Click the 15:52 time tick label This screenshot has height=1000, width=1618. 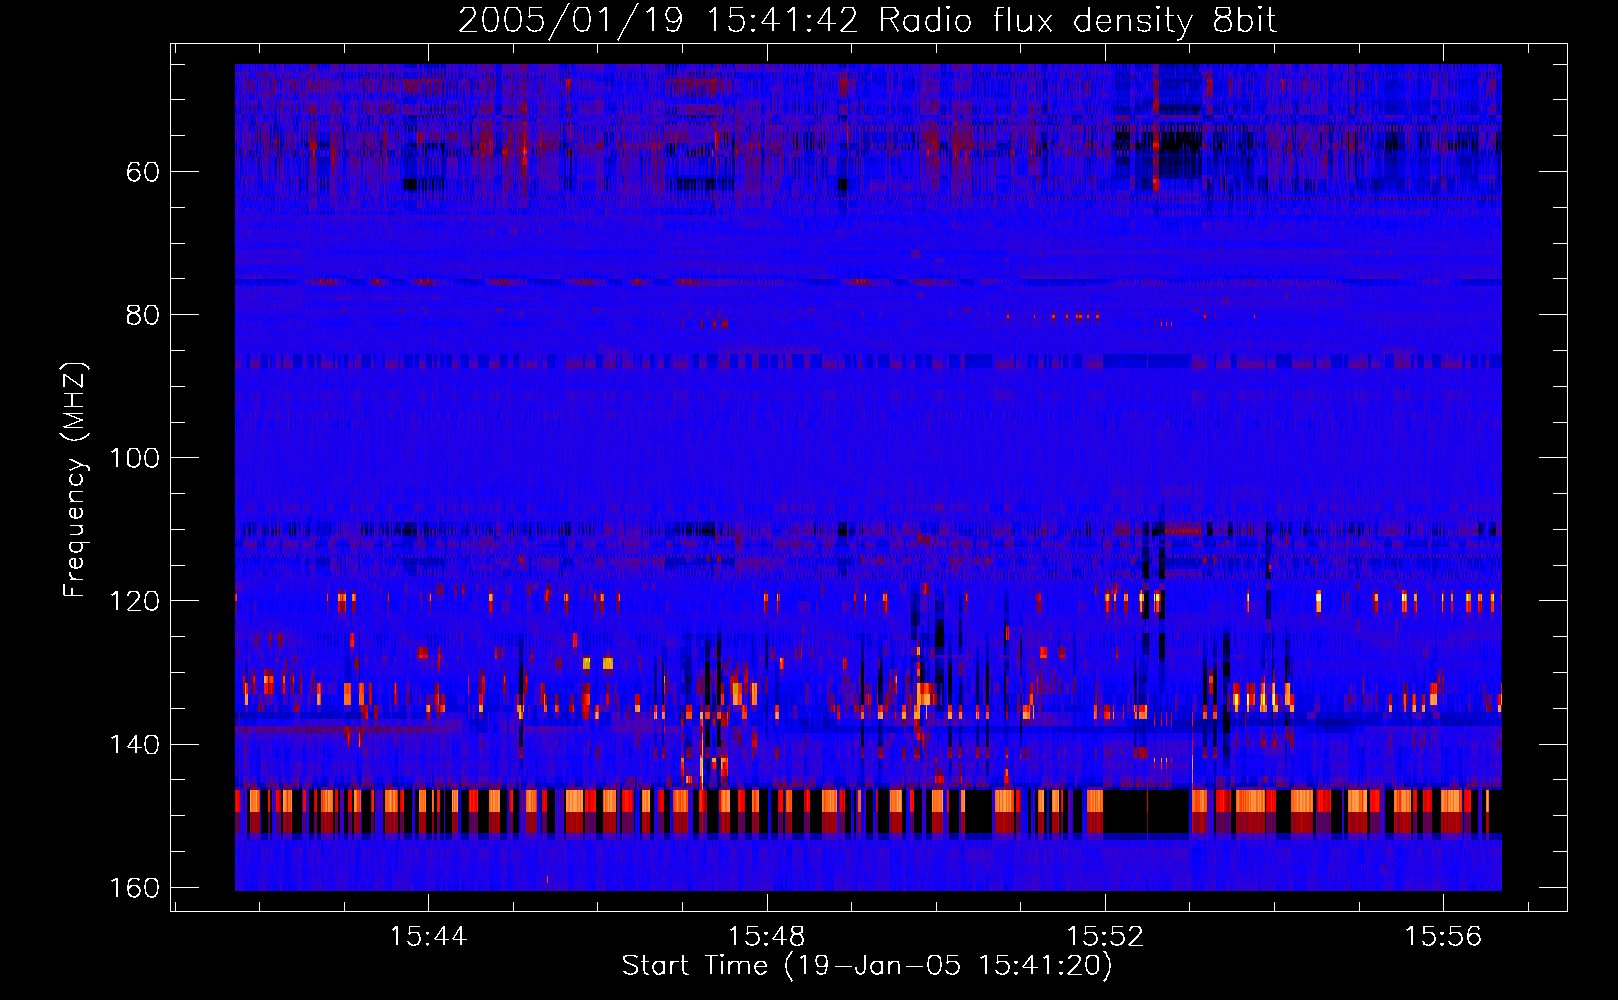(1105, 937)
